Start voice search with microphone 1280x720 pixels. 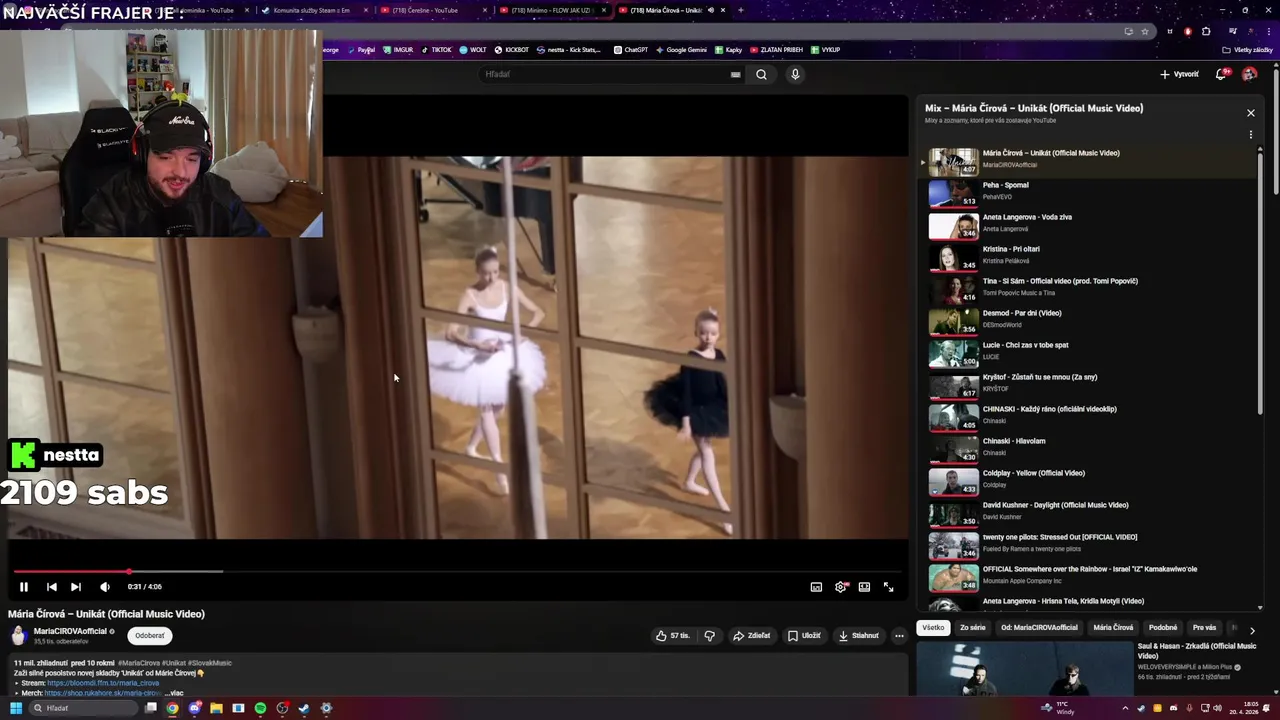click(x=795, y=74)
